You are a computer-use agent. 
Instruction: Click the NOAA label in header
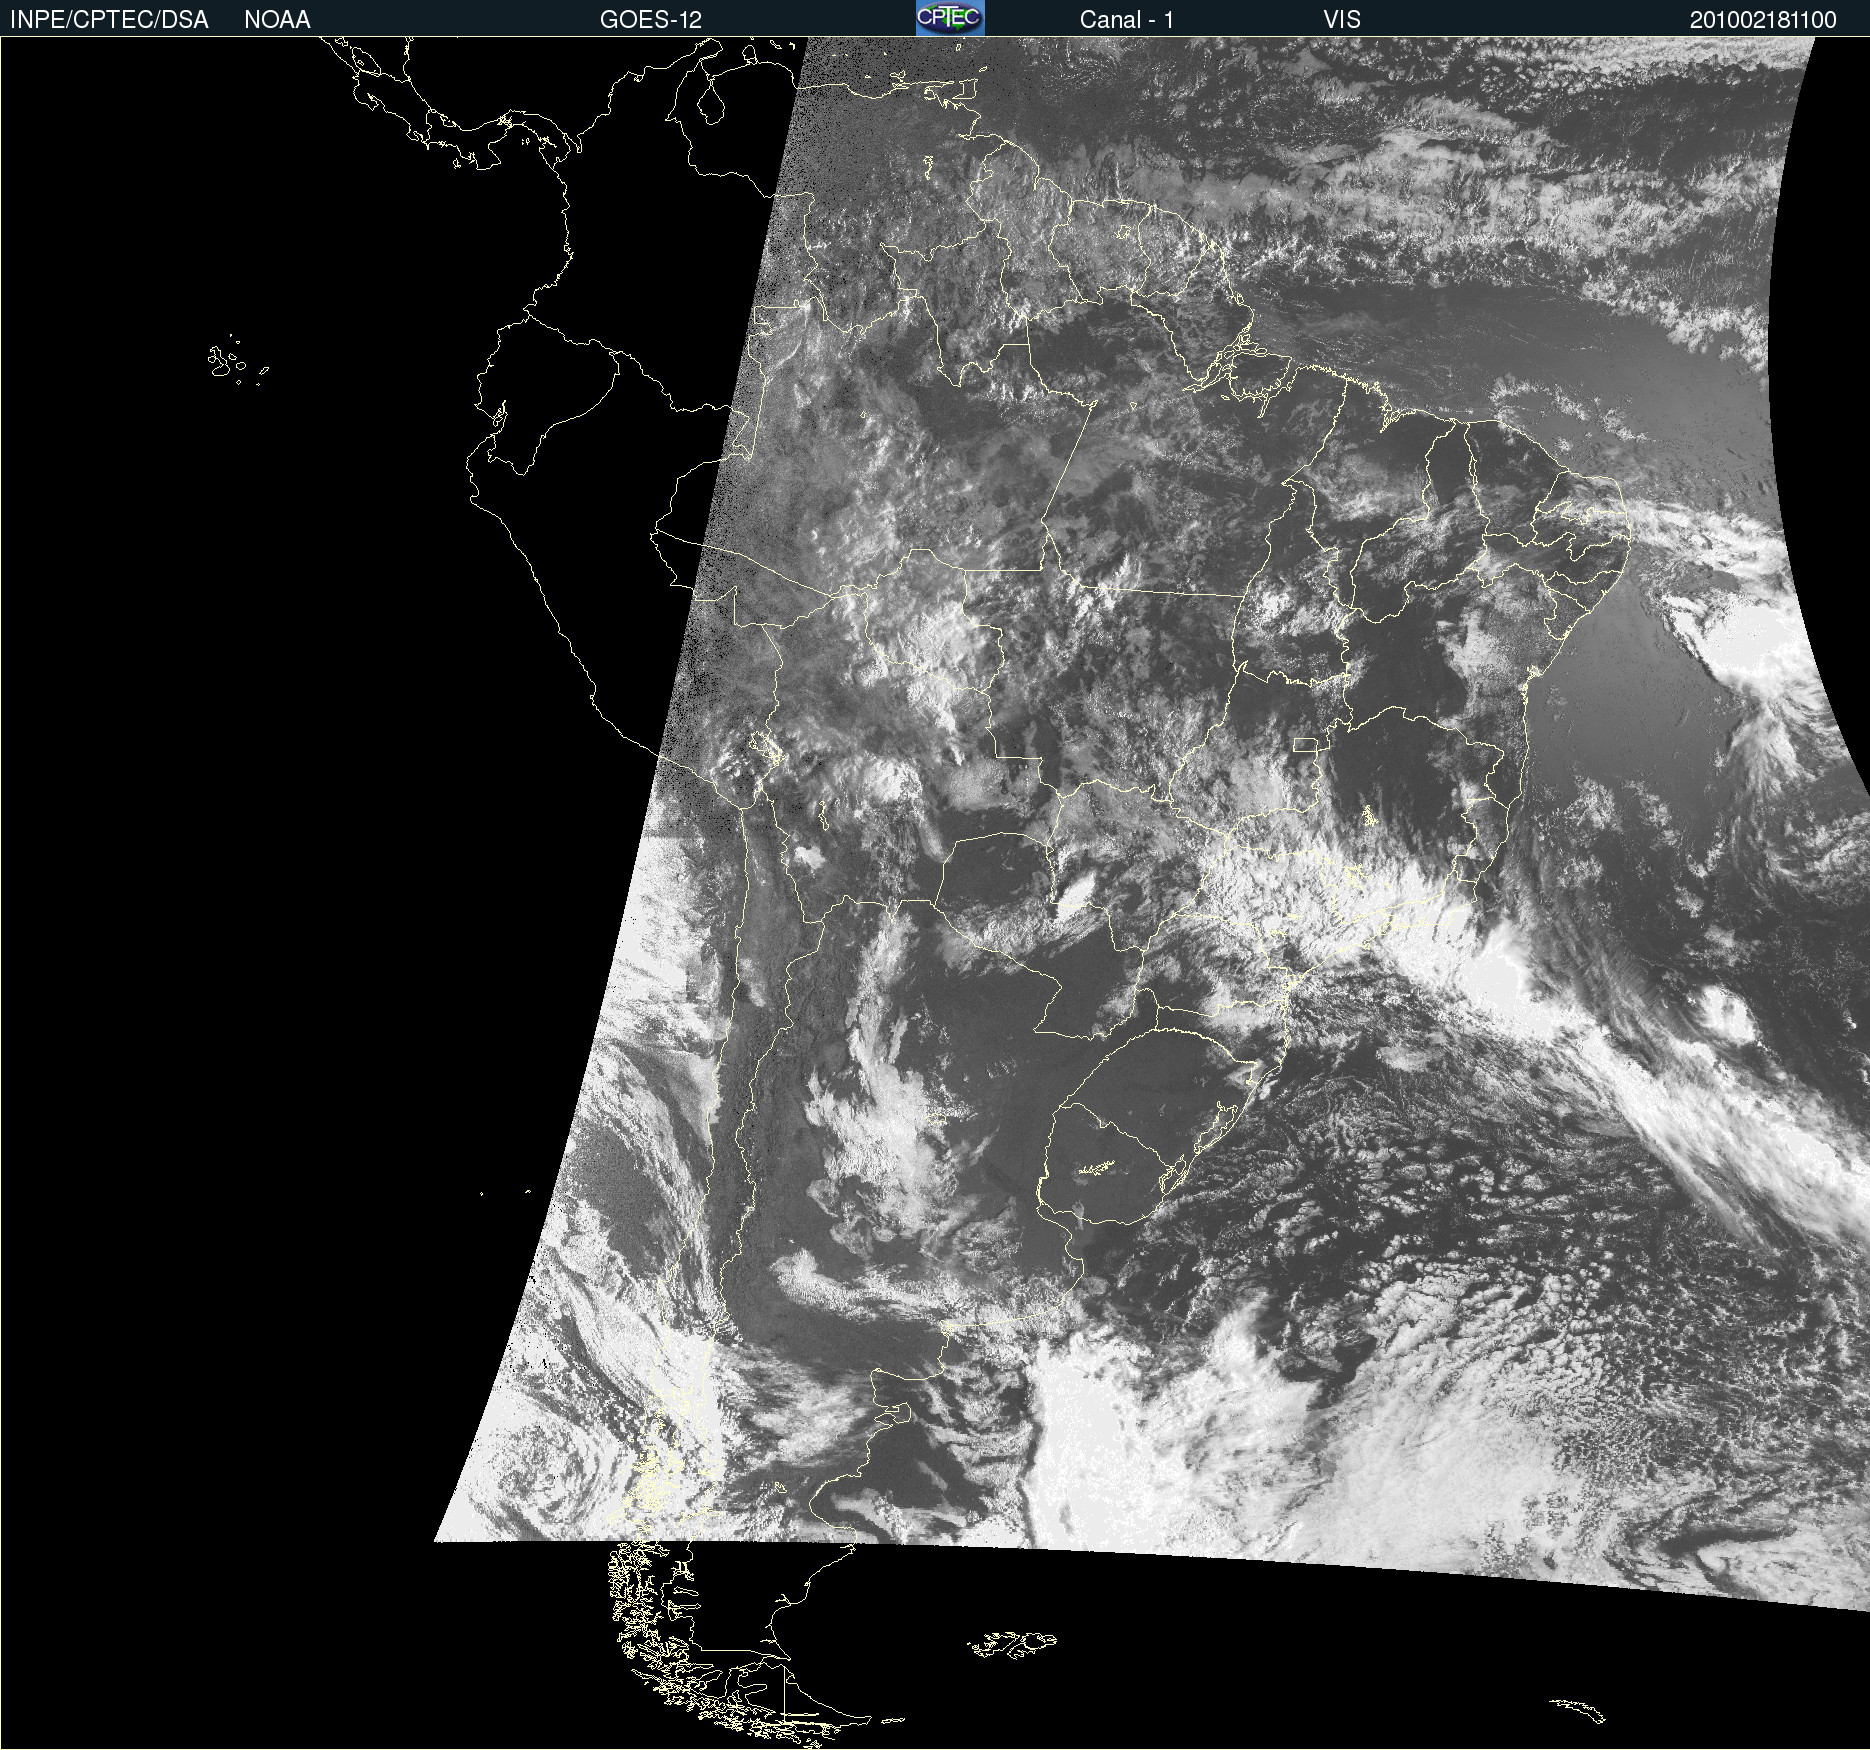277,20
